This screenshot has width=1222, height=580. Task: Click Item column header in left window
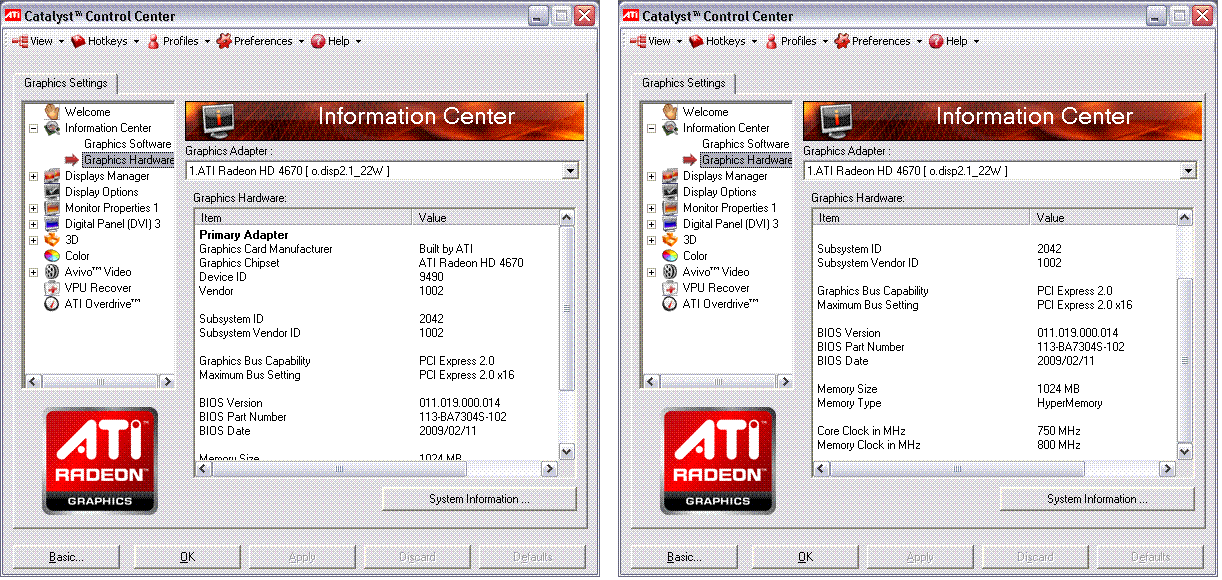[304, 217]
